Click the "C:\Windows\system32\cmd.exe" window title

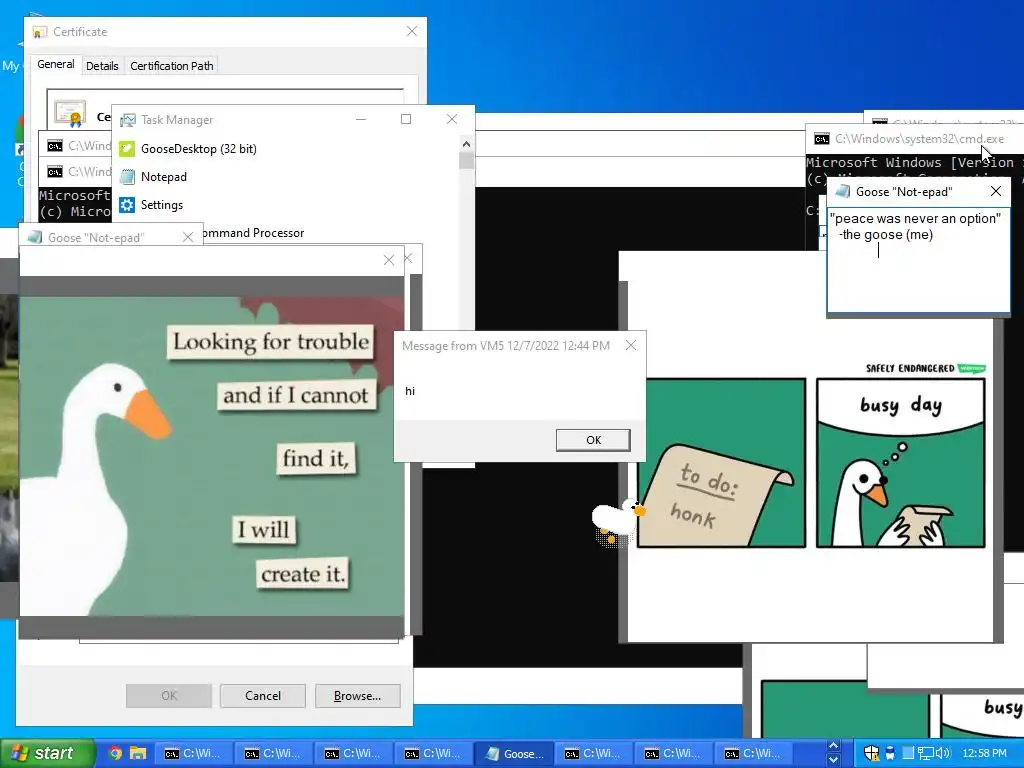coord(920,139)
